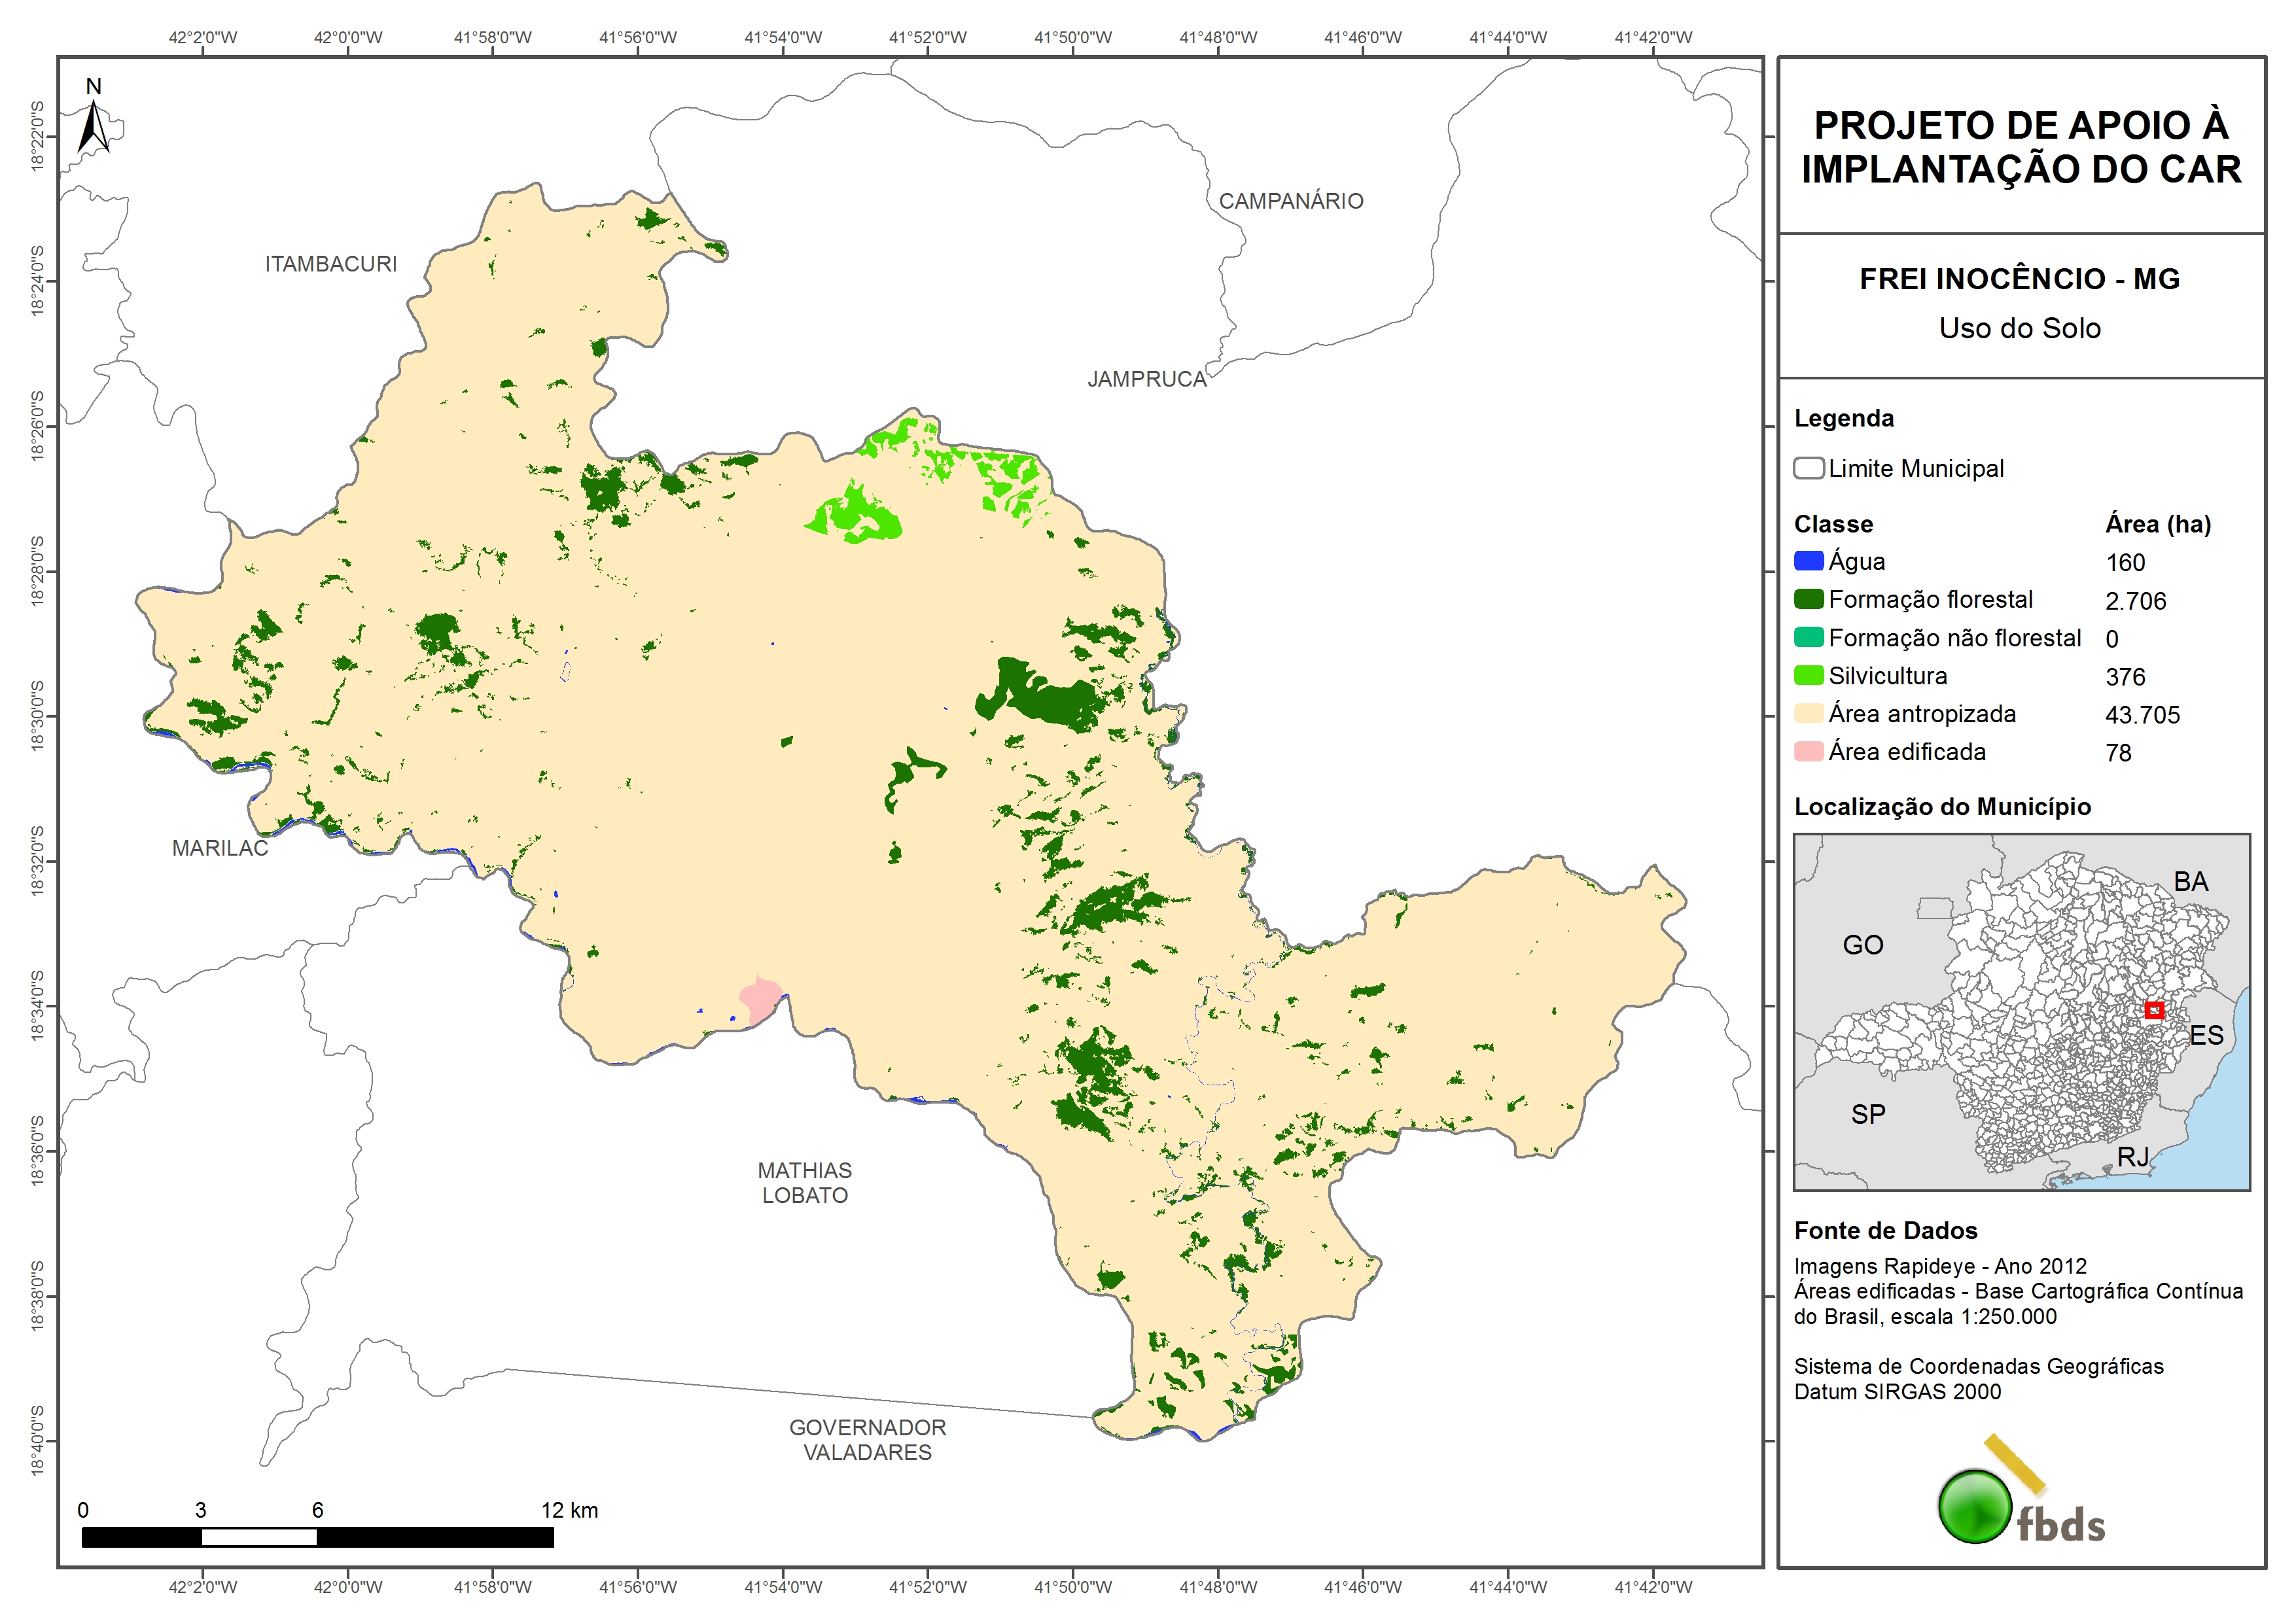Screen dimensions: 2296x1623
Task: Click the blue Água legend swatch
Action: 1808,561
